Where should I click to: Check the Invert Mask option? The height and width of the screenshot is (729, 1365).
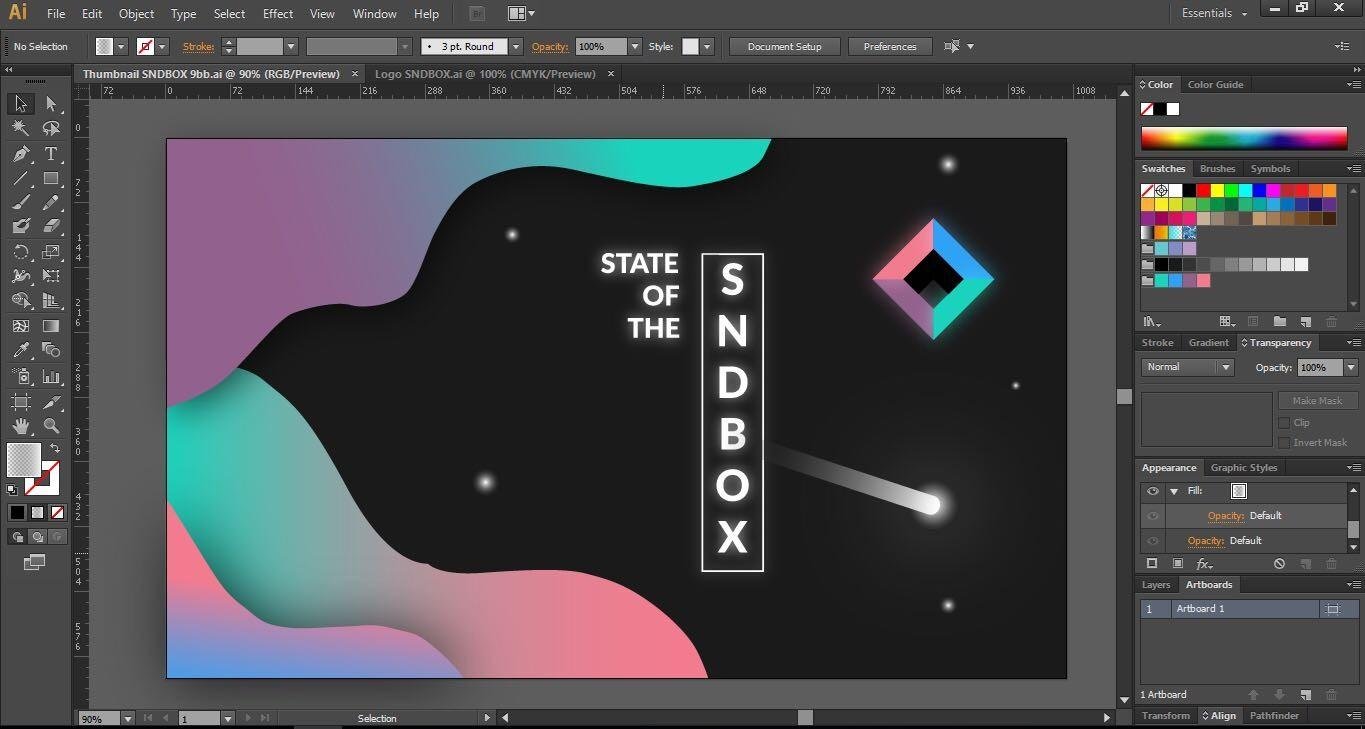pyautogui.click(x=1284, y=442)
